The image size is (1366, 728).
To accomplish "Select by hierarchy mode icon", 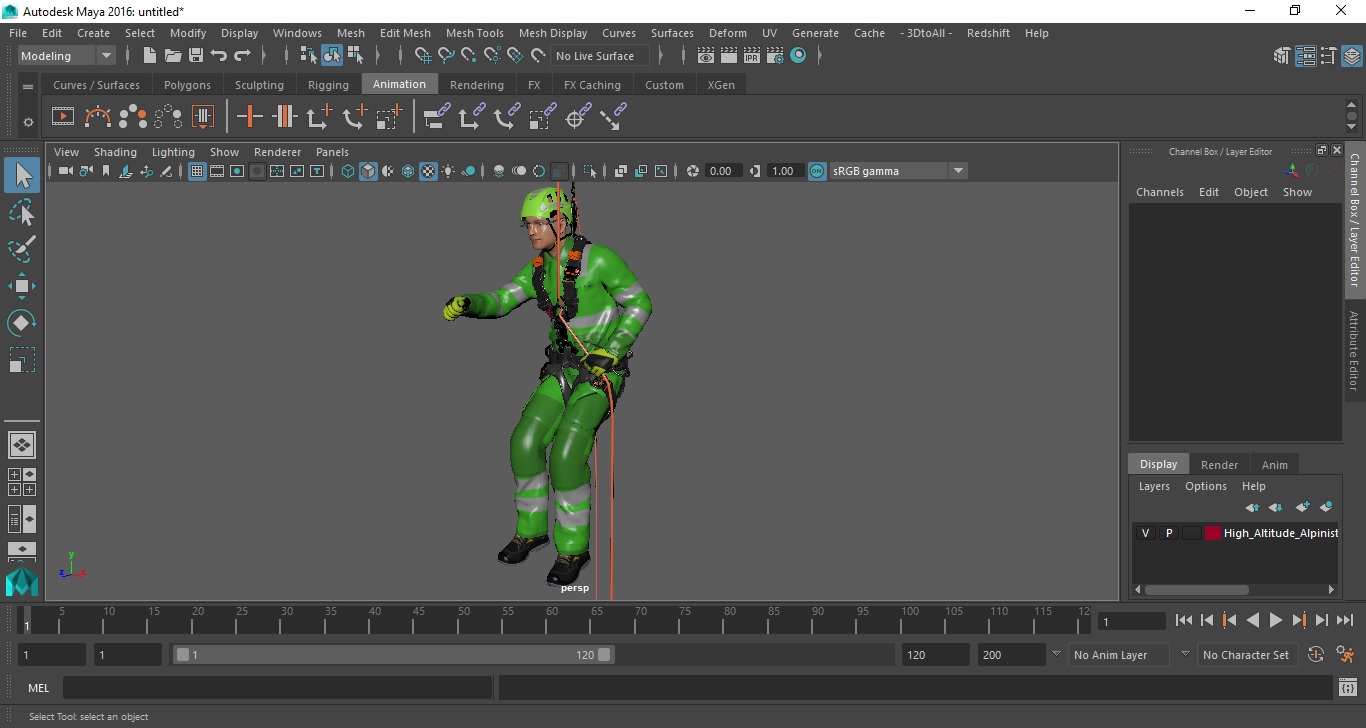I will click(309, 56).
